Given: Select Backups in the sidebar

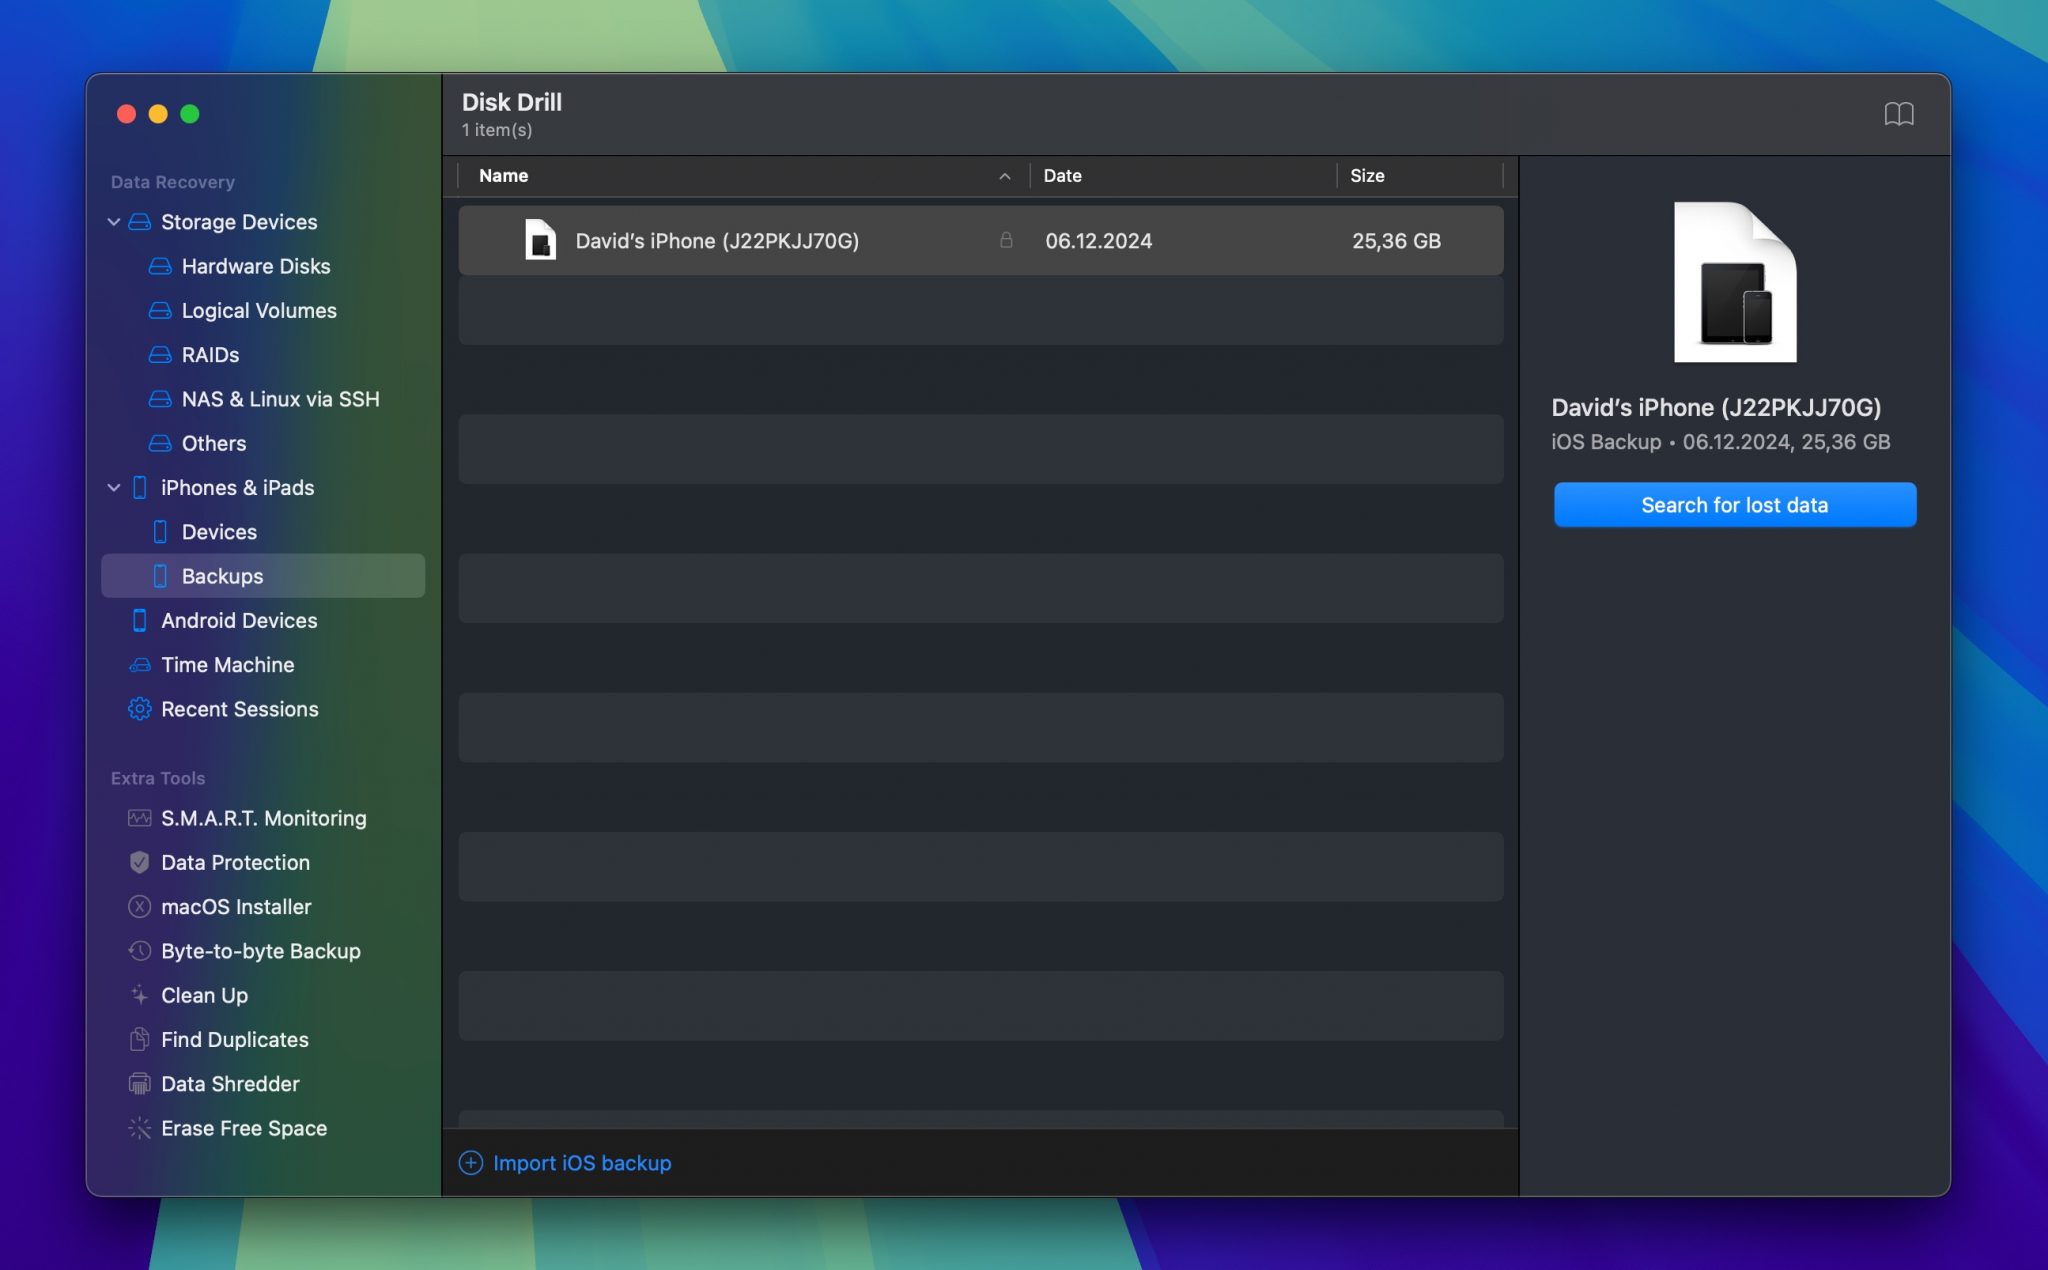Looking at the screenshot, I should click(x=222, y=576).
